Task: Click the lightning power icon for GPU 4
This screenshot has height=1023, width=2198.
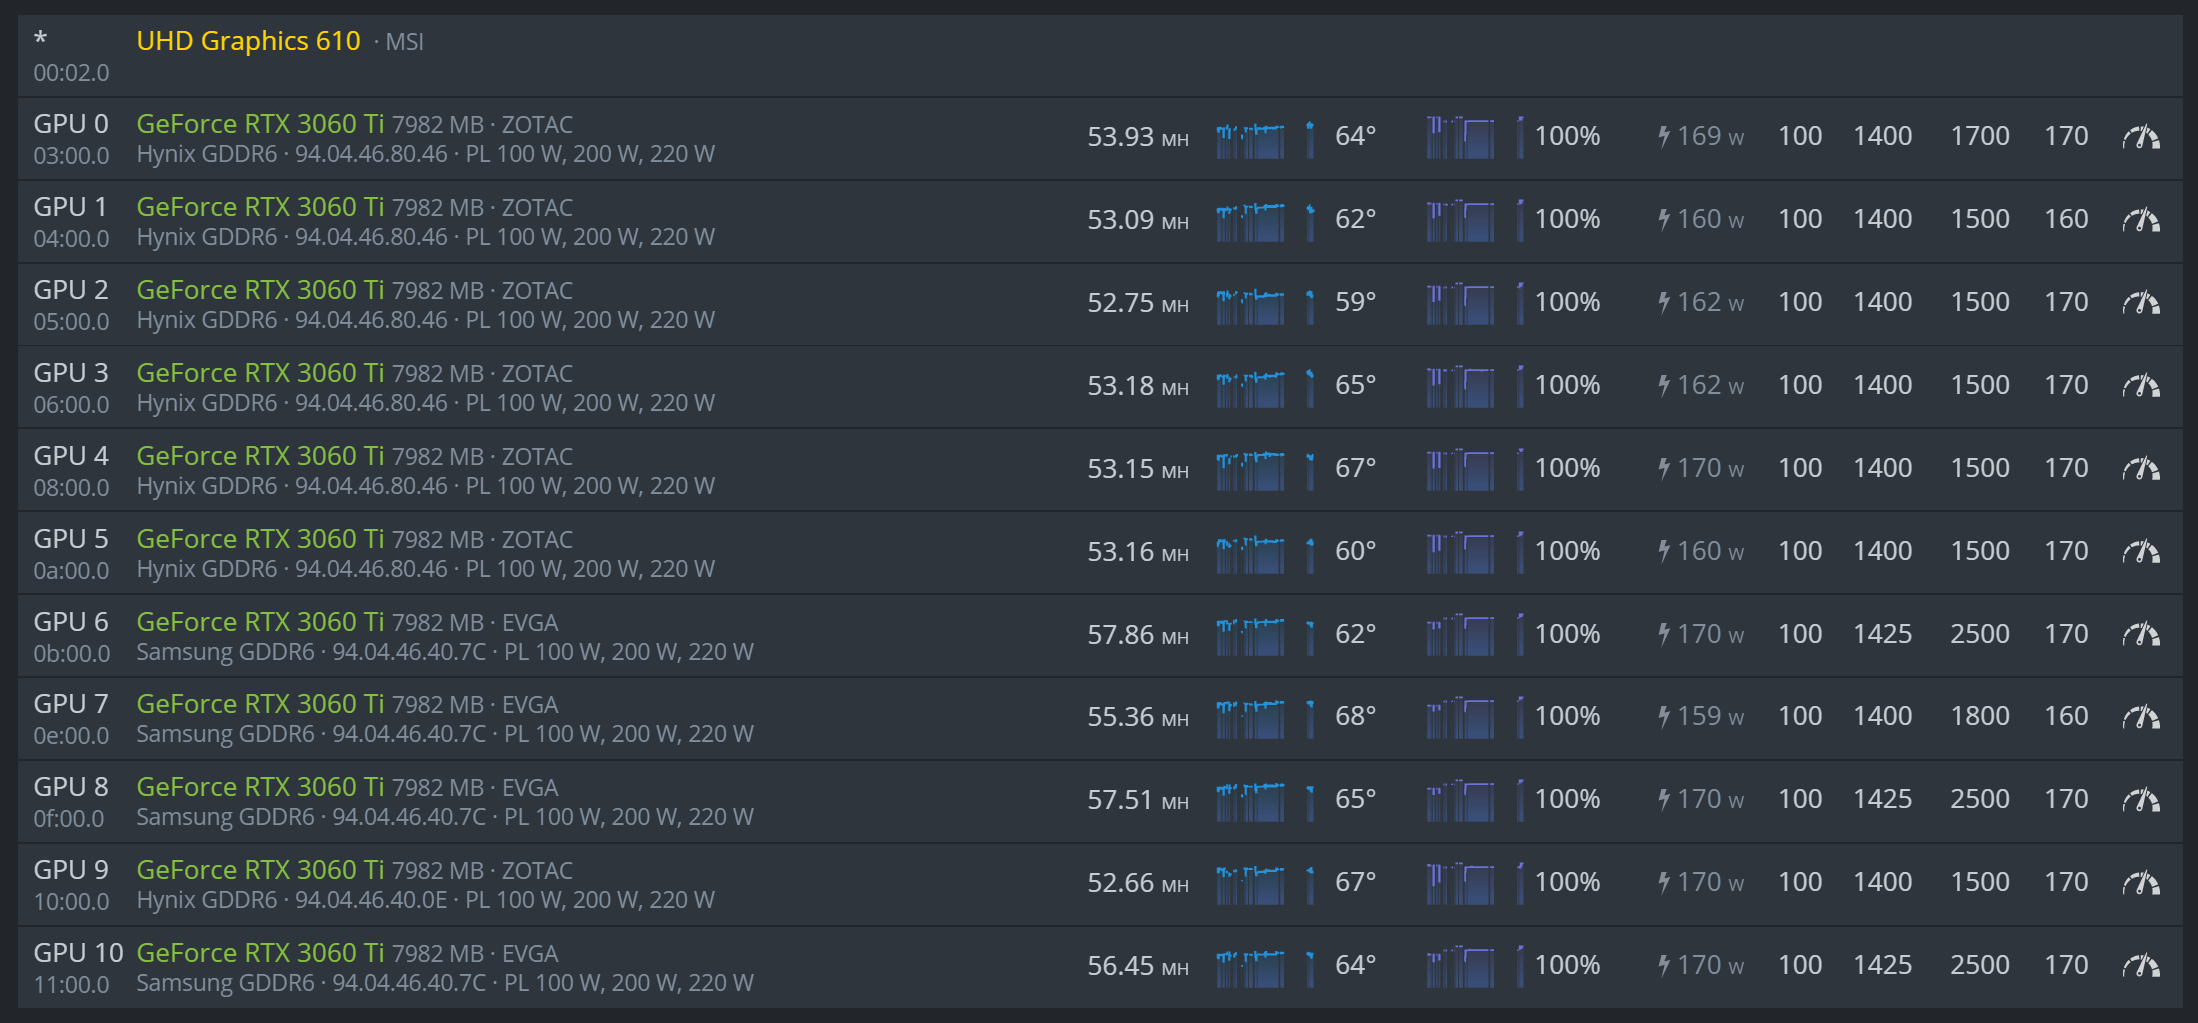Action: [x=1663, y=468]
